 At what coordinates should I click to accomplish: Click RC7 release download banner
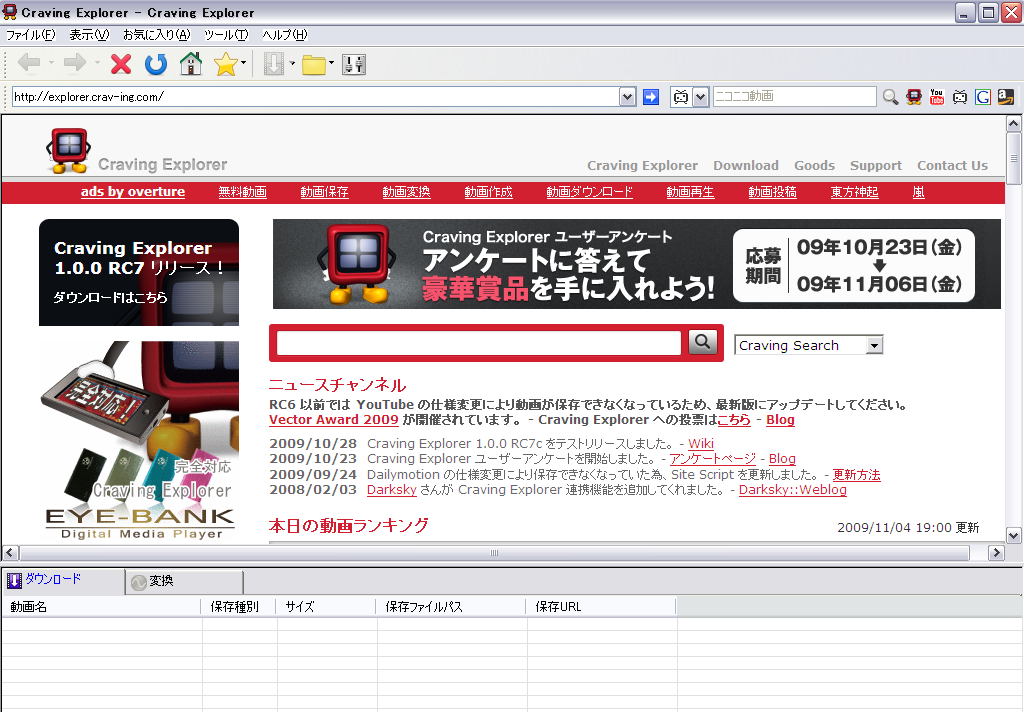tap(139, 272)
